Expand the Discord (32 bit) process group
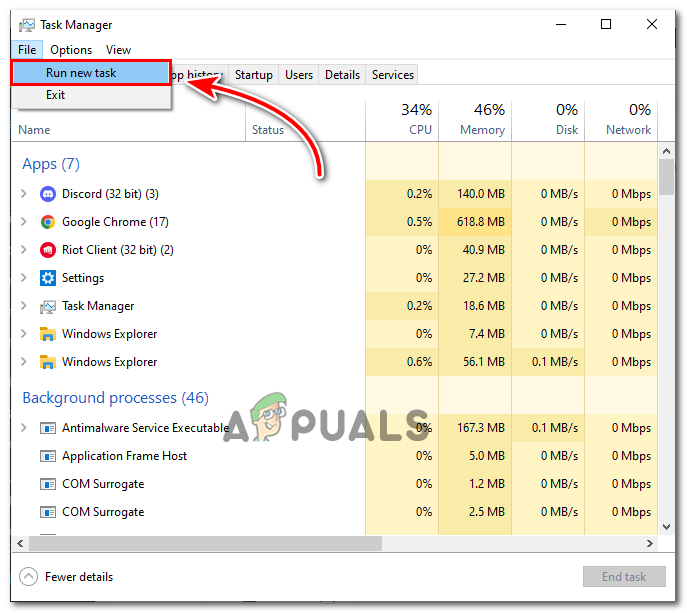687x613 pixels. click(x=24, y=194)
